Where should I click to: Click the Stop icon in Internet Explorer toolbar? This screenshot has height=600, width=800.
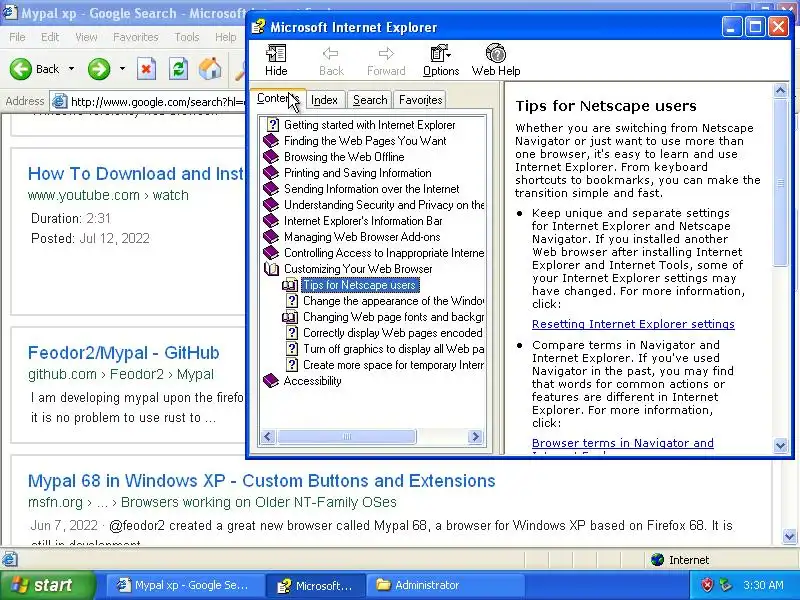tap(146, 69)
